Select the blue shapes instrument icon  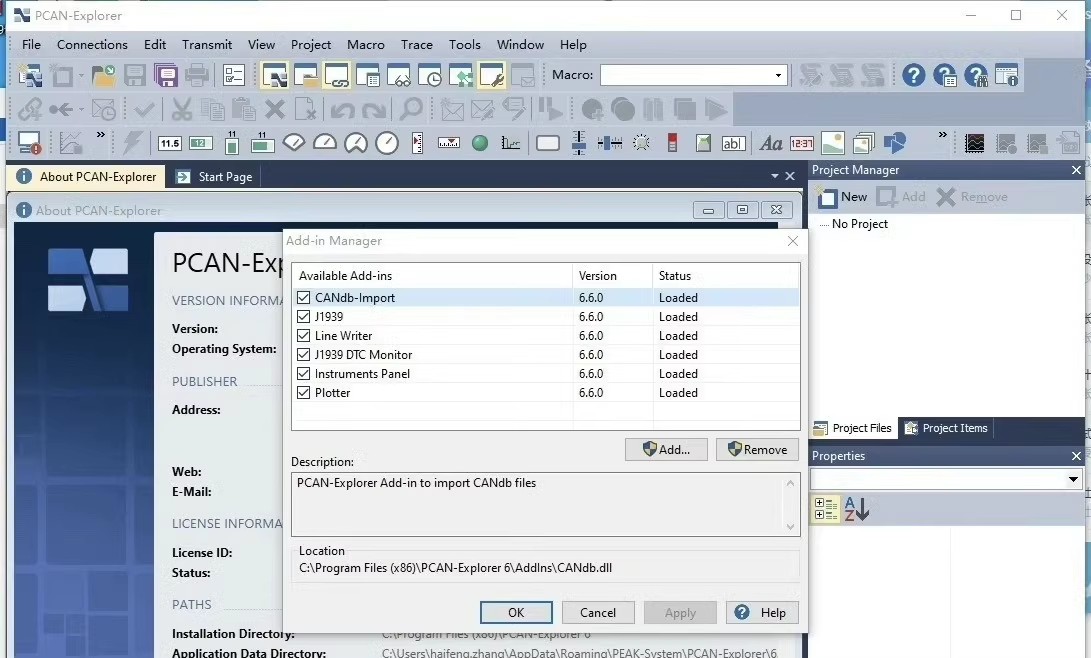click(x=895, y=143)
